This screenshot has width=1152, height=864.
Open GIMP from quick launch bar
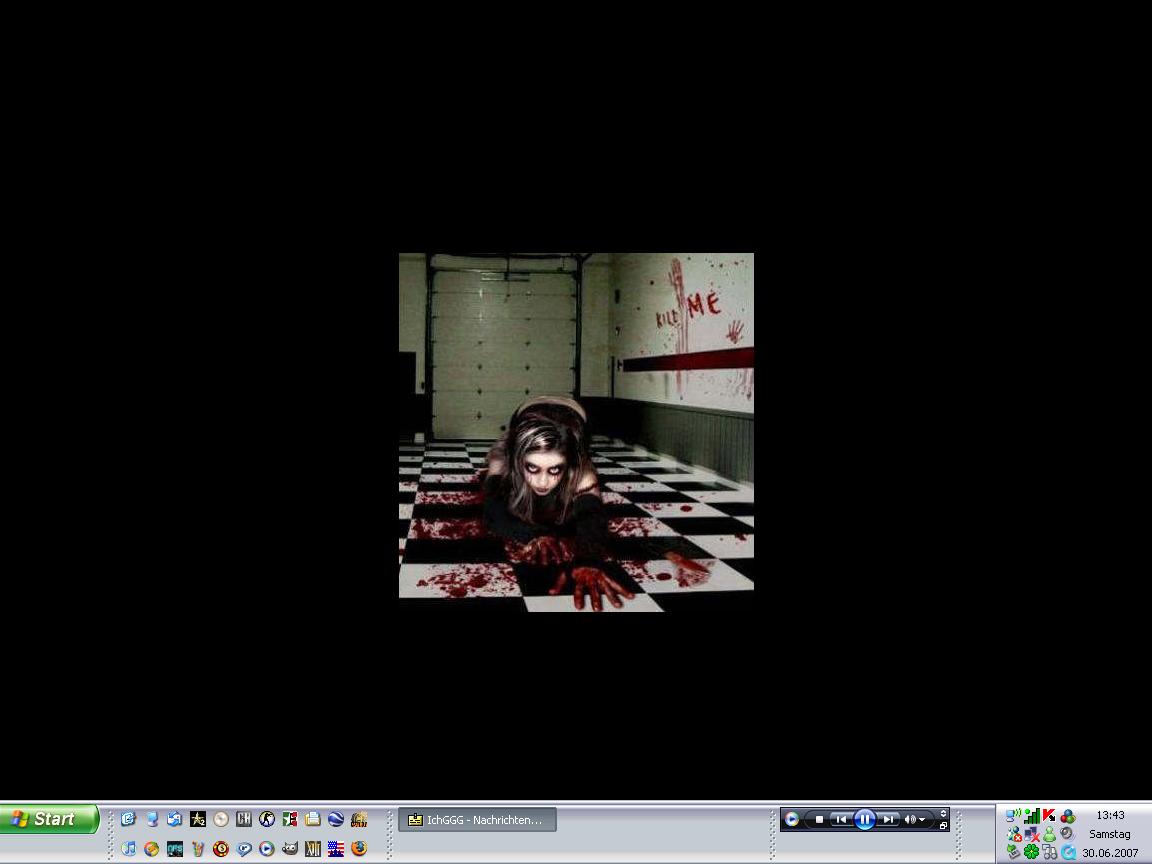(290, 848)
